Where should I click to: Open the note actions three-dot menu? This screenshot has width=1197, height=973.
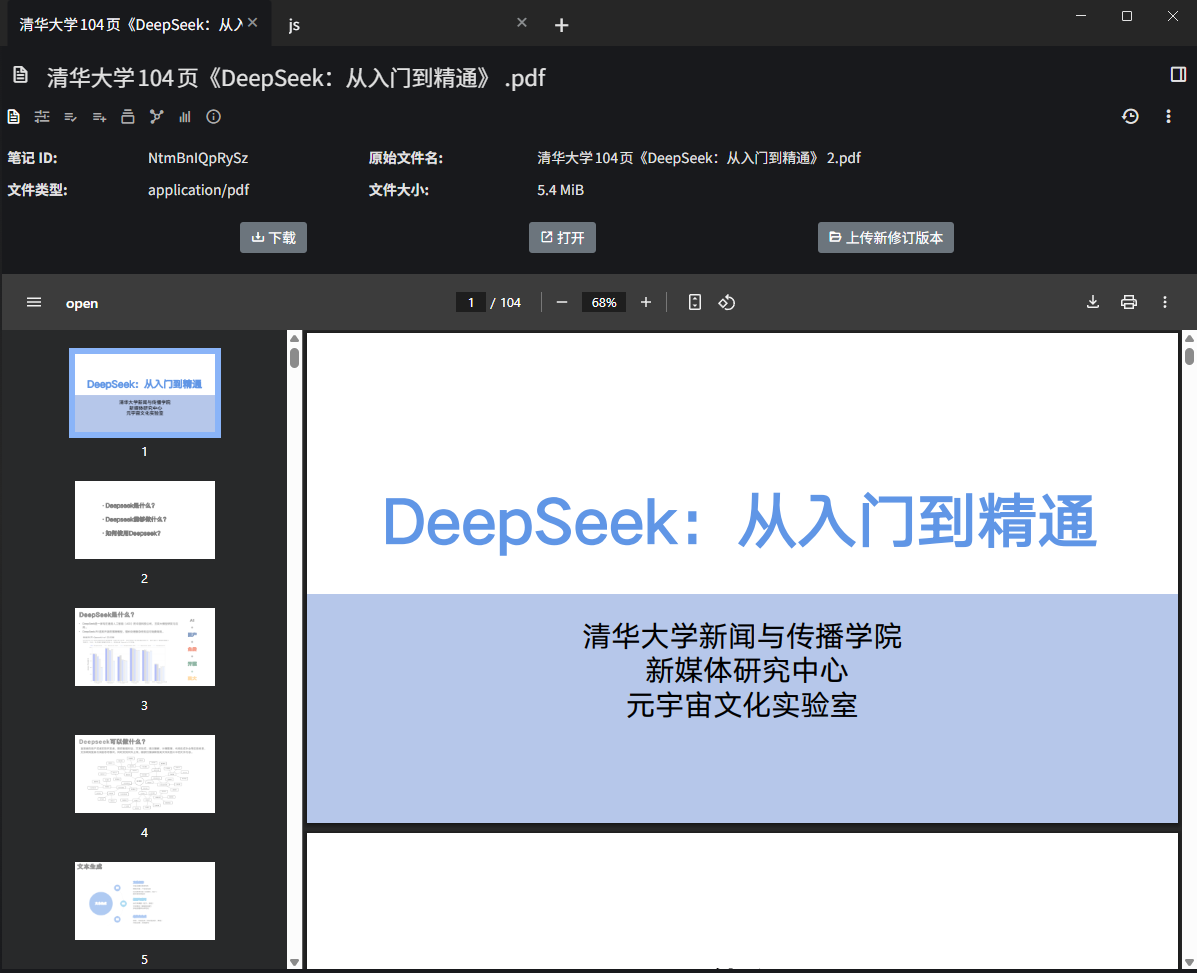pyautogui.click(x=1168, y=117)
